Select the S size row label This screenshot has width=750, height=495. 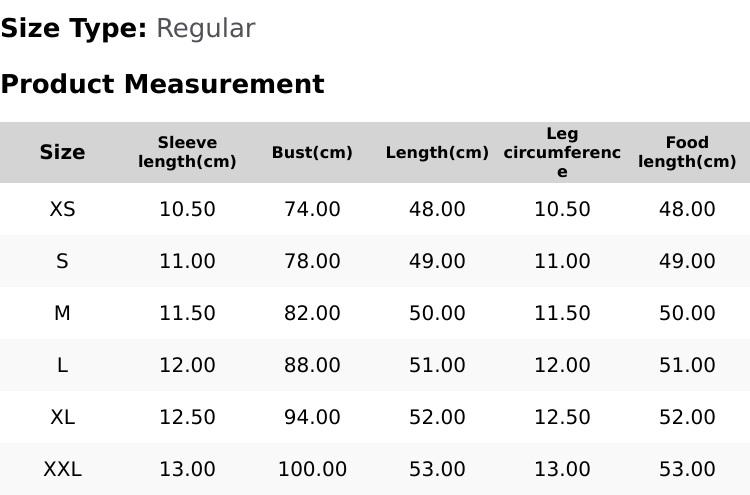pyautogui.click(x=62, y=261)
